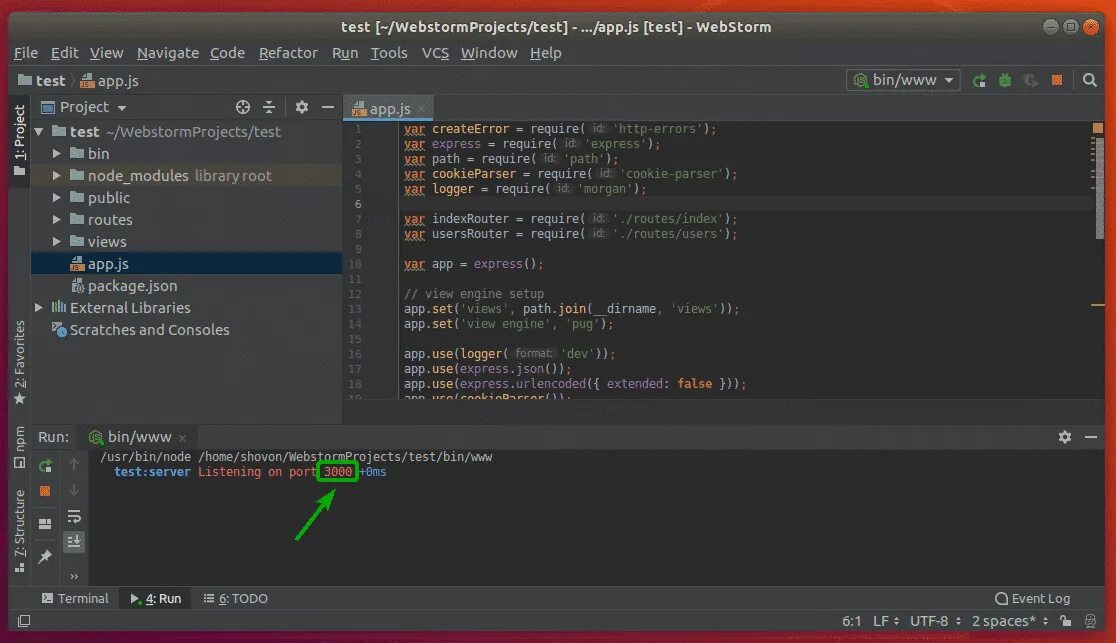This screenshot has width=1116, height=643.
Task: Click the locate-in-project target icon
Action: pyautogui.click(x=243, y=107)
